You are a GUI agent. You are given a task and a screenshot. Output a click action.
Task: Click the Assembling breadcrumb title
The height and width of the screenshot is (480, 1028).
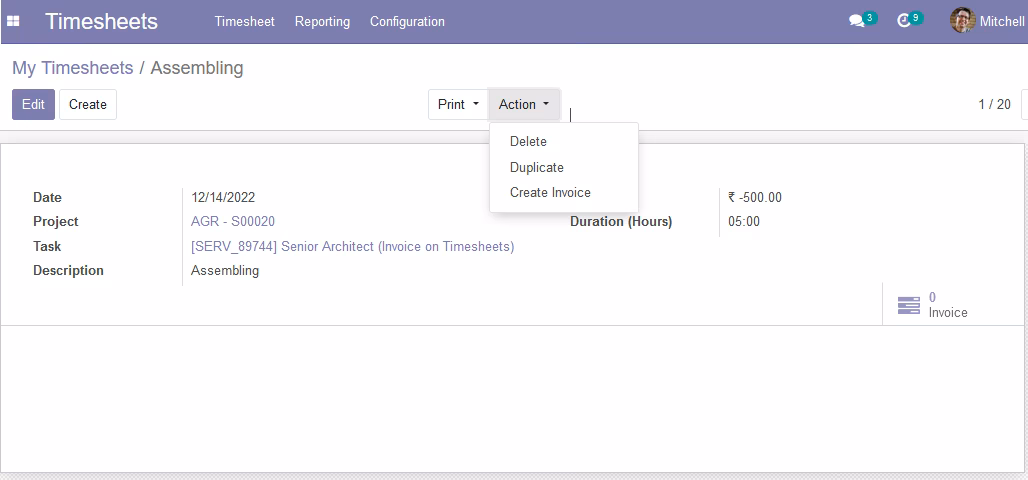tap(197, 68)
